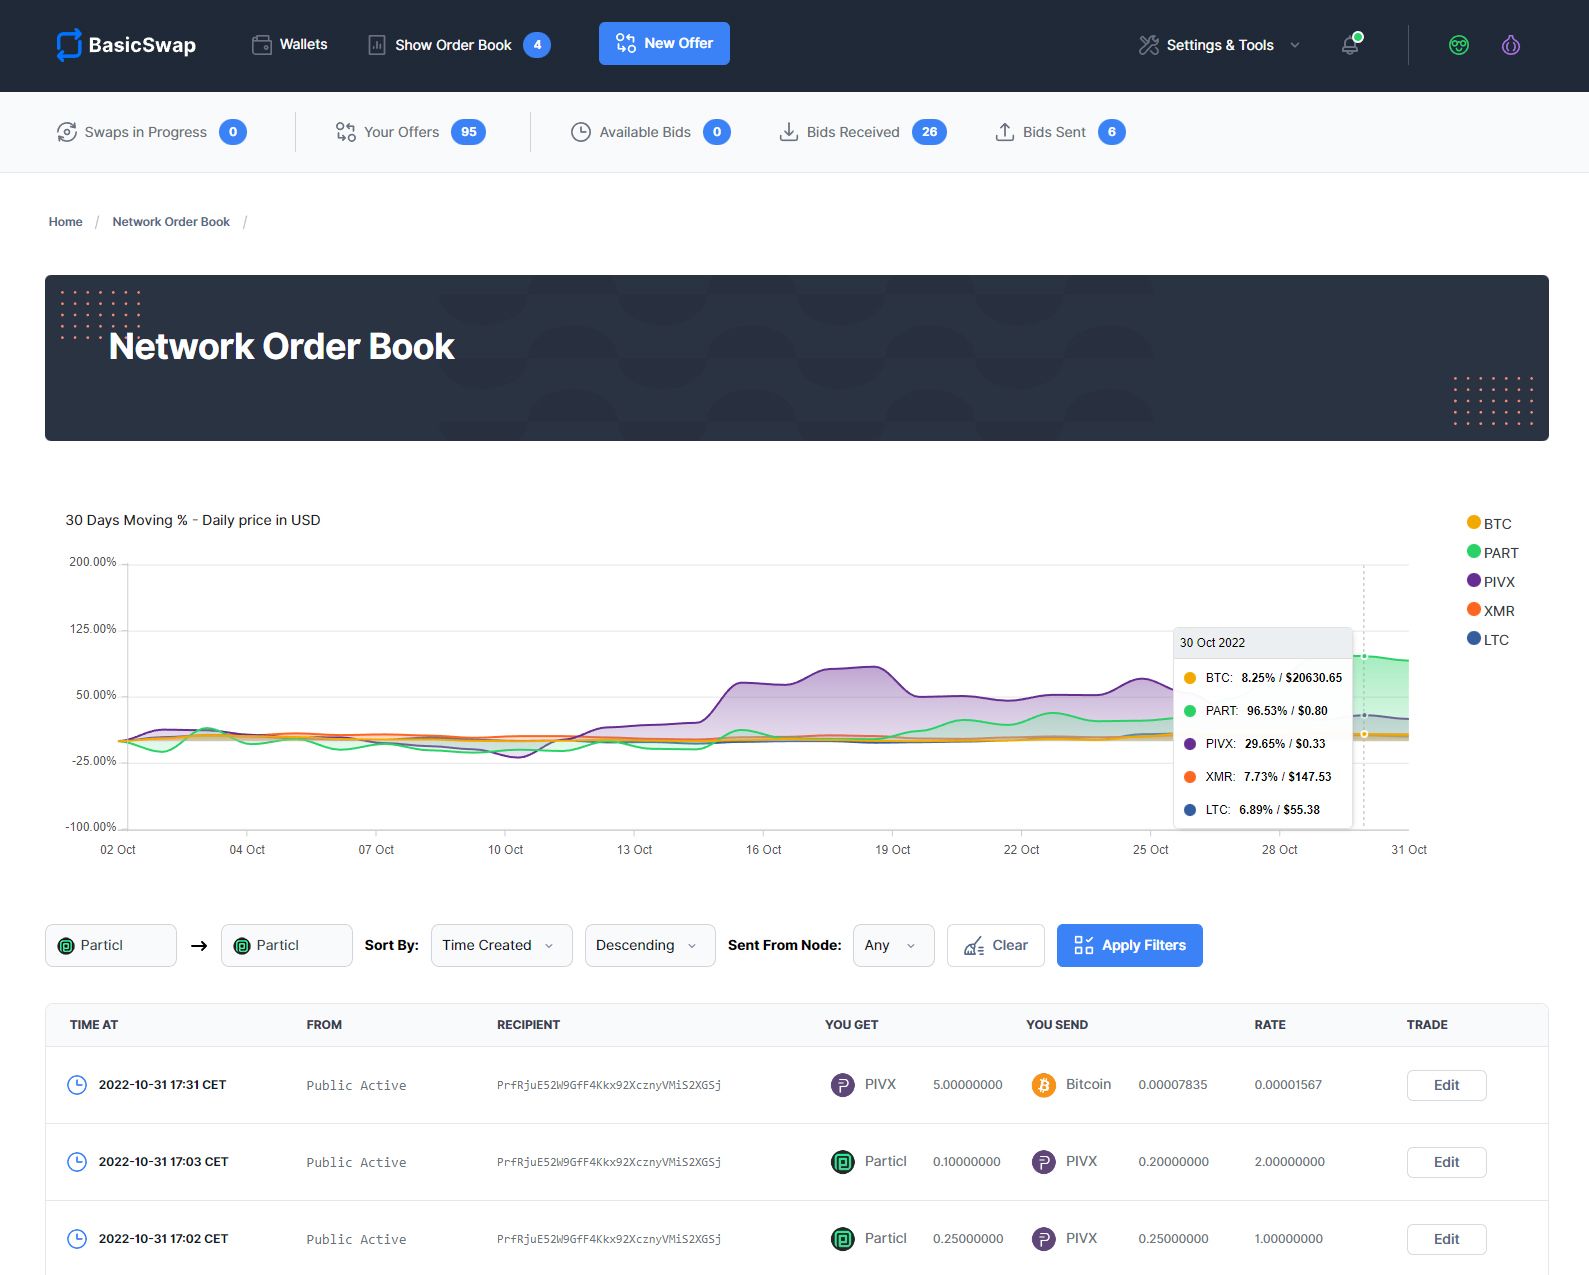Edit the 17:02 CET offer
Image resolution: width=1589 pixels, height=1275 pixels.
click(x=1447, y=1239)
